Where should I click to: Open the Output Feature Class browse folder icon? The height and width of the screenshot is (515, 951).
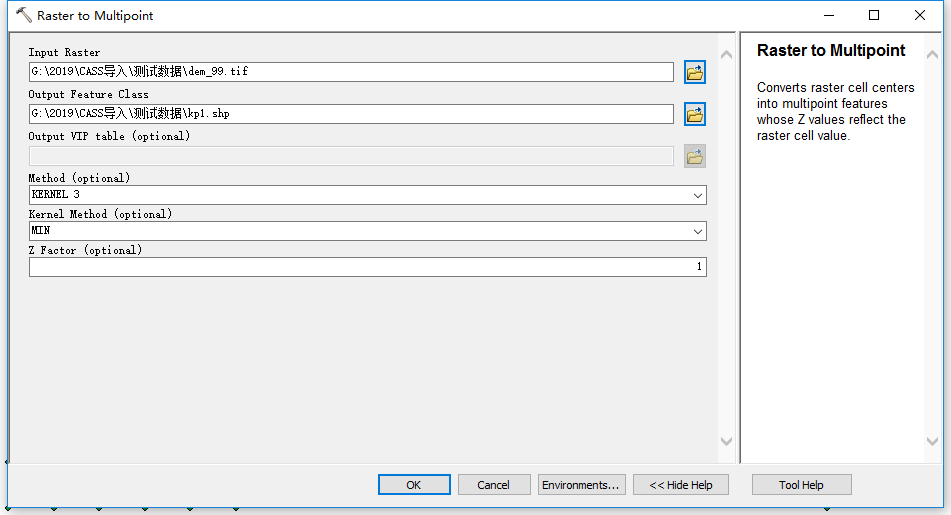coord(694,114)
